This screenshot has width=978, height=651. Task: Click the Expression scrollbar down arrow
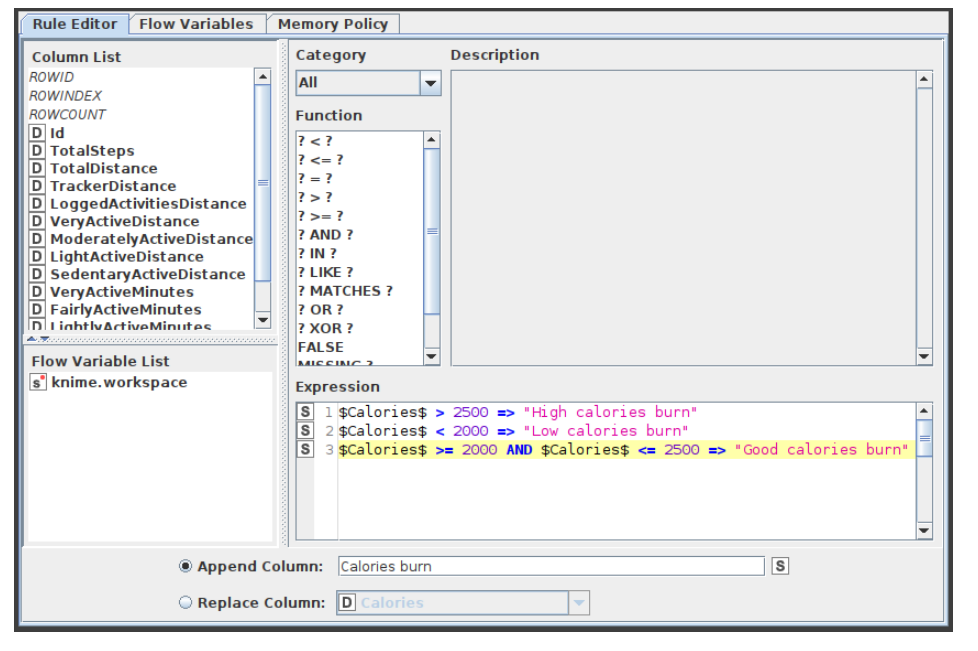pos(924,531)
